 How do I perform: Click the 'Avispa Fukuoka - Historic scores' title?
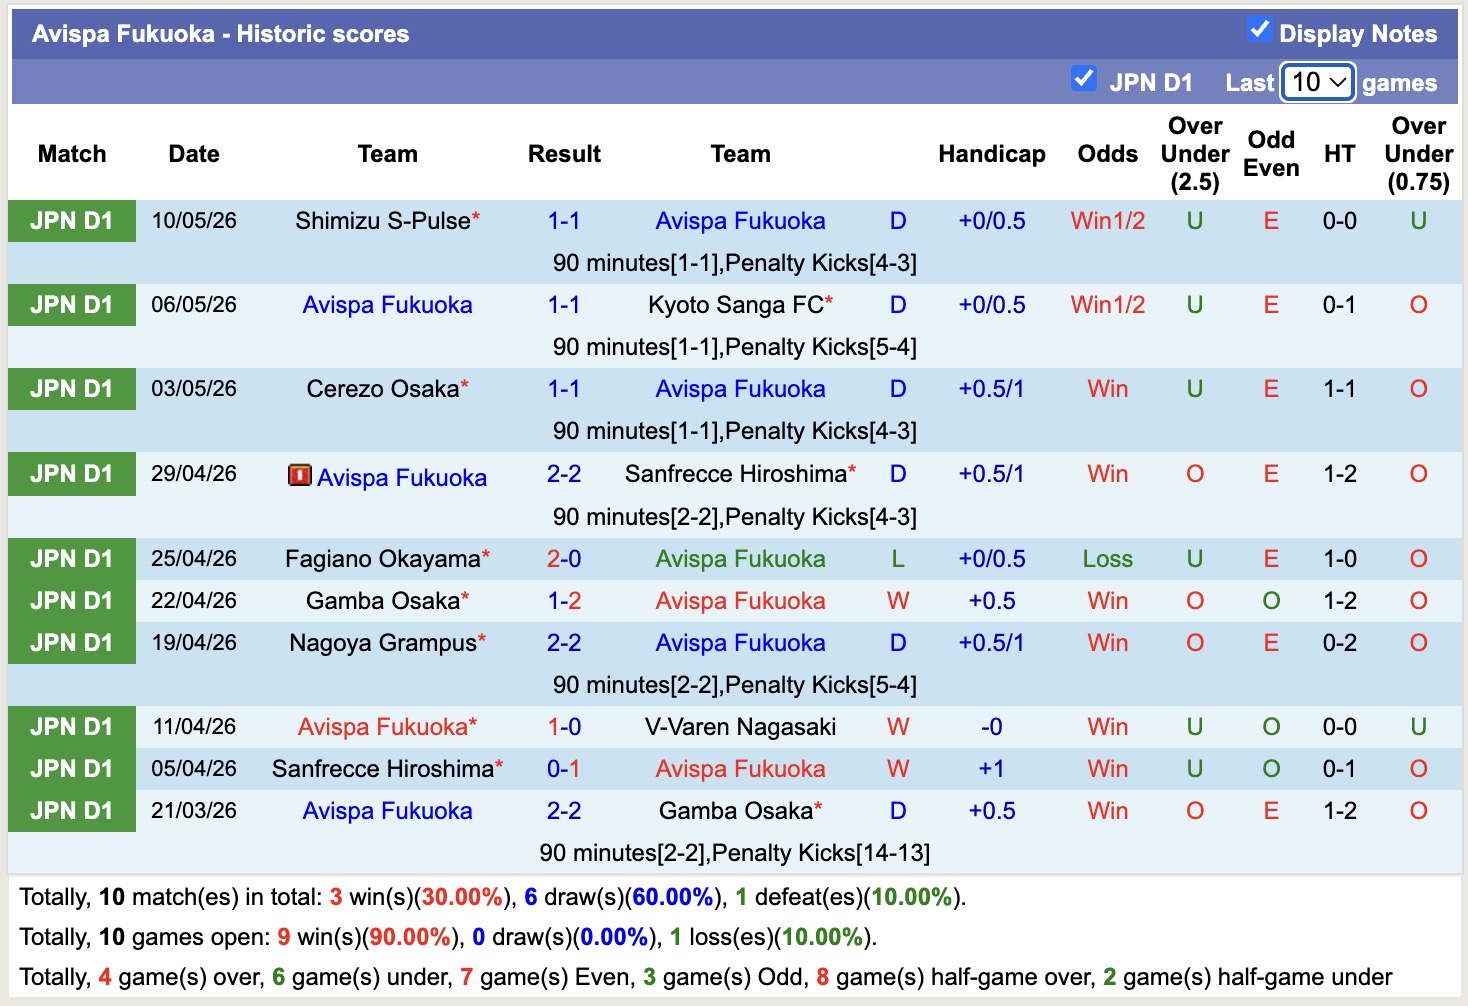pos(221,34)
